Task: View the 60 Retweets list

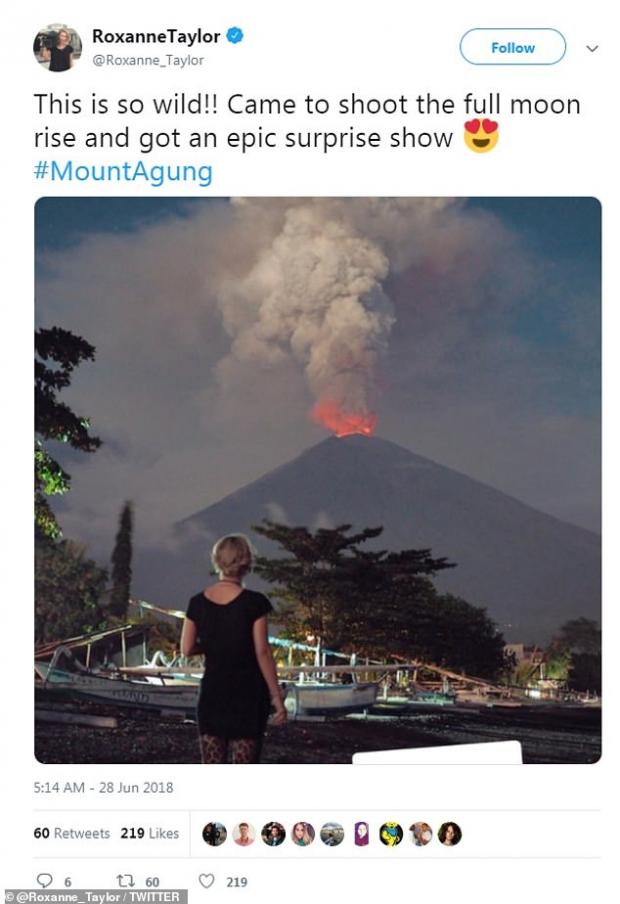Action: click(x=72, y=833)
